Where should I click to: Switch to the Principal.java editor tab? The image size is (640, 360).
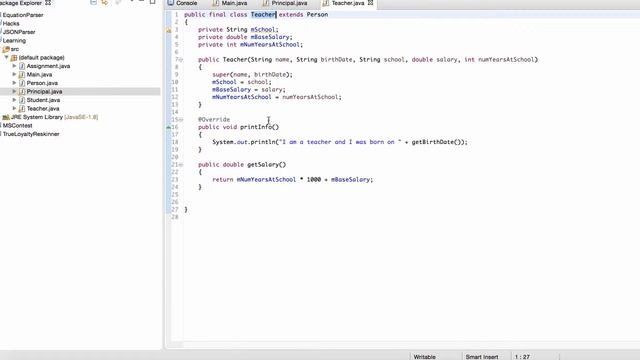(x=289, y=3)
